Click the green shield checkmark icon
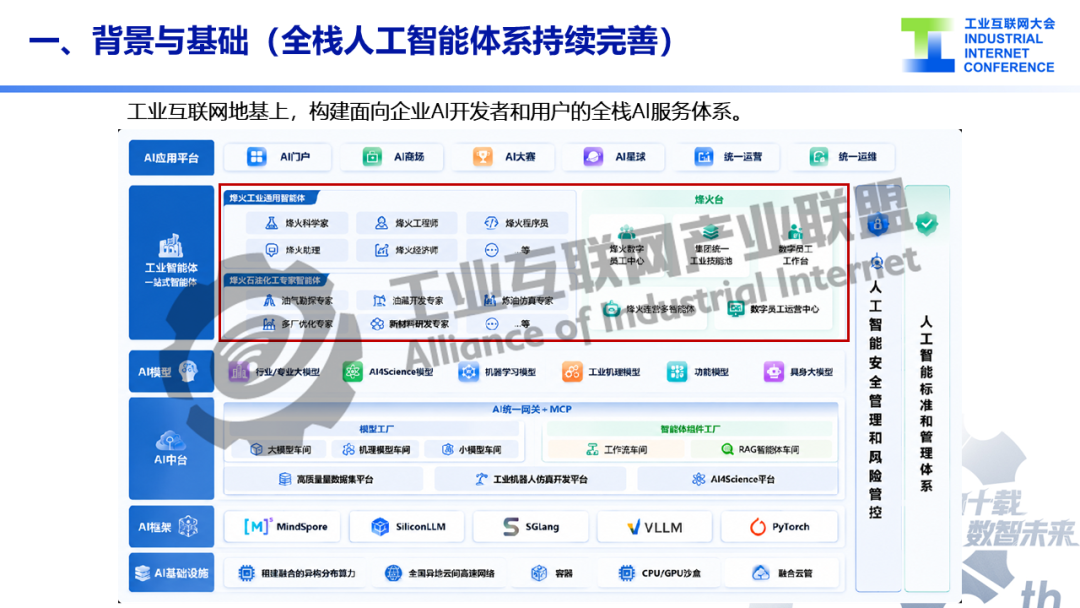Viewport: 1080px width, 608px height. coord(926,223)
